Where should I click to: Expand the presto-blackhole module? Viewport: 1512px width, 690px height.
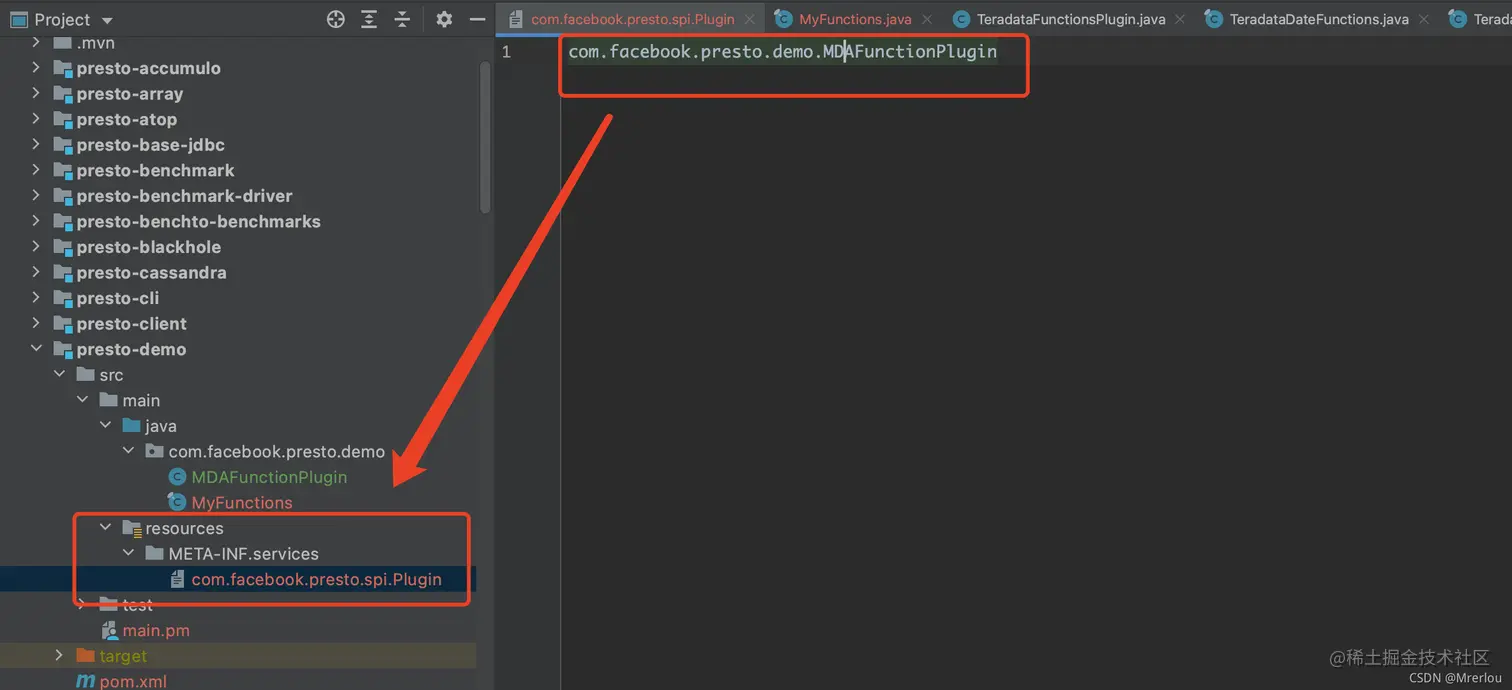click(x=36, y=246)
